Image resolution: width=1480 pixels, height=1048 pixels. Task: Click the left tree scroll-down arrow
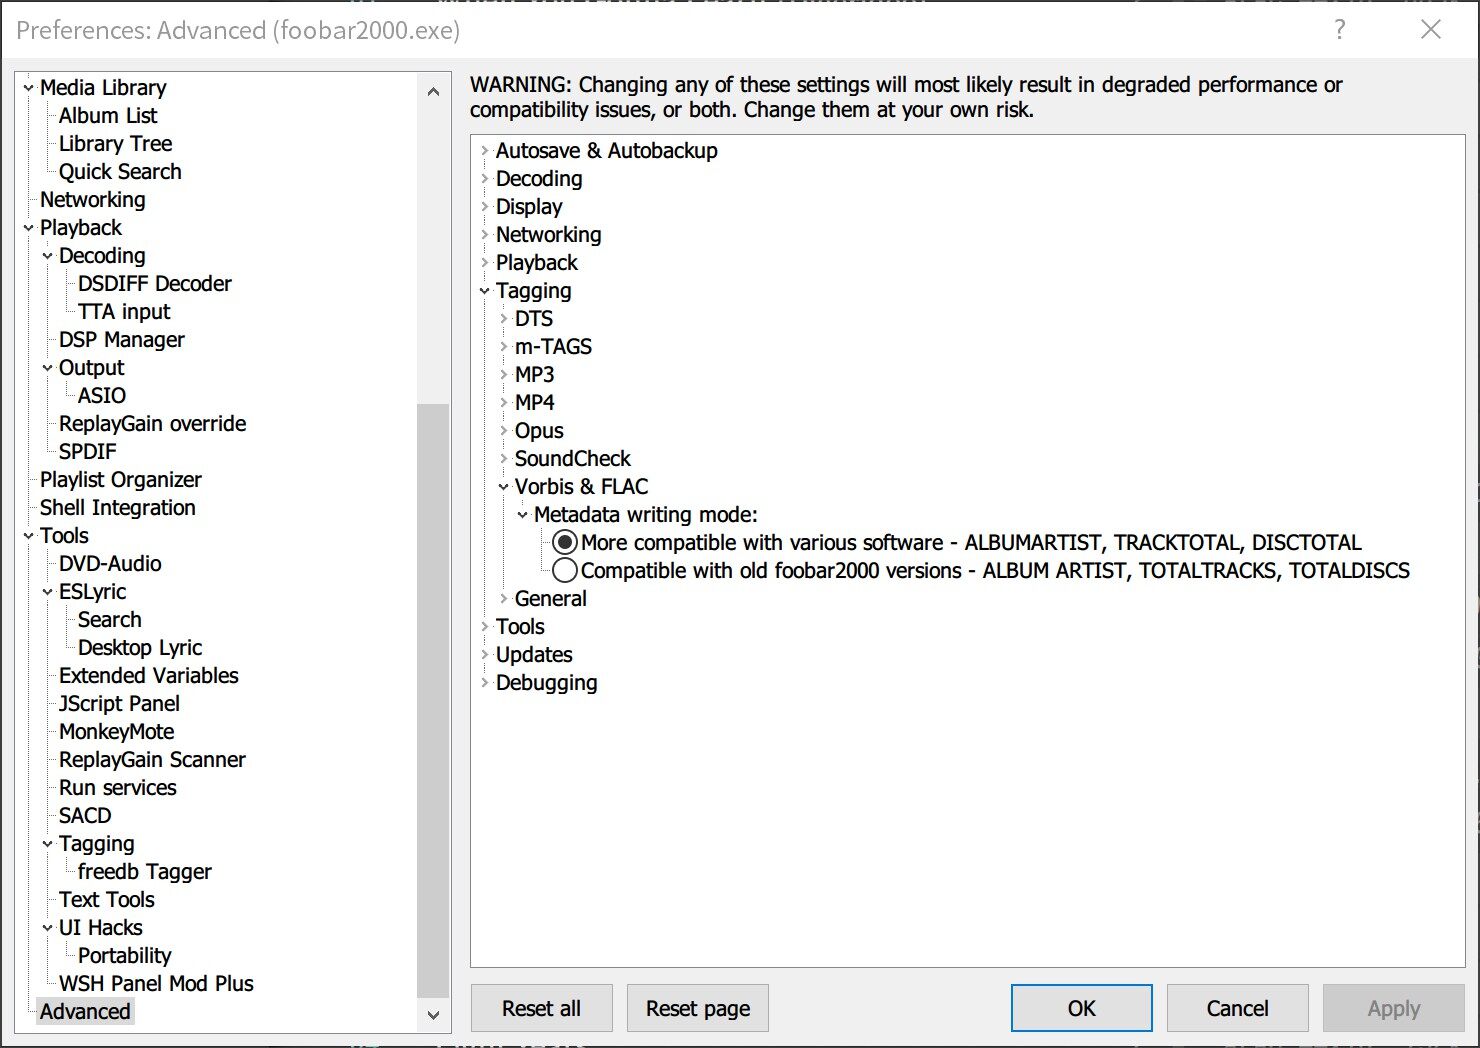click(x=433, y=1015)
